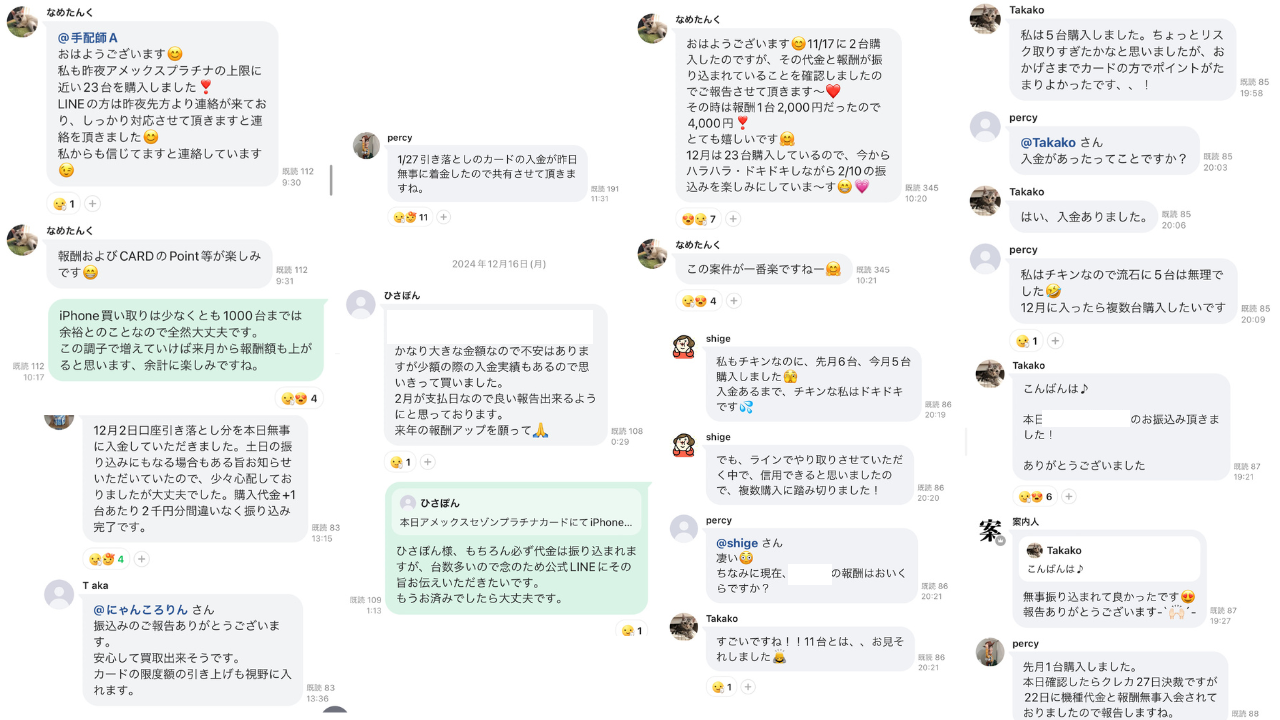Tap the @Takako mention in percy's message
1280x720 pixels.
point(1049,142)
